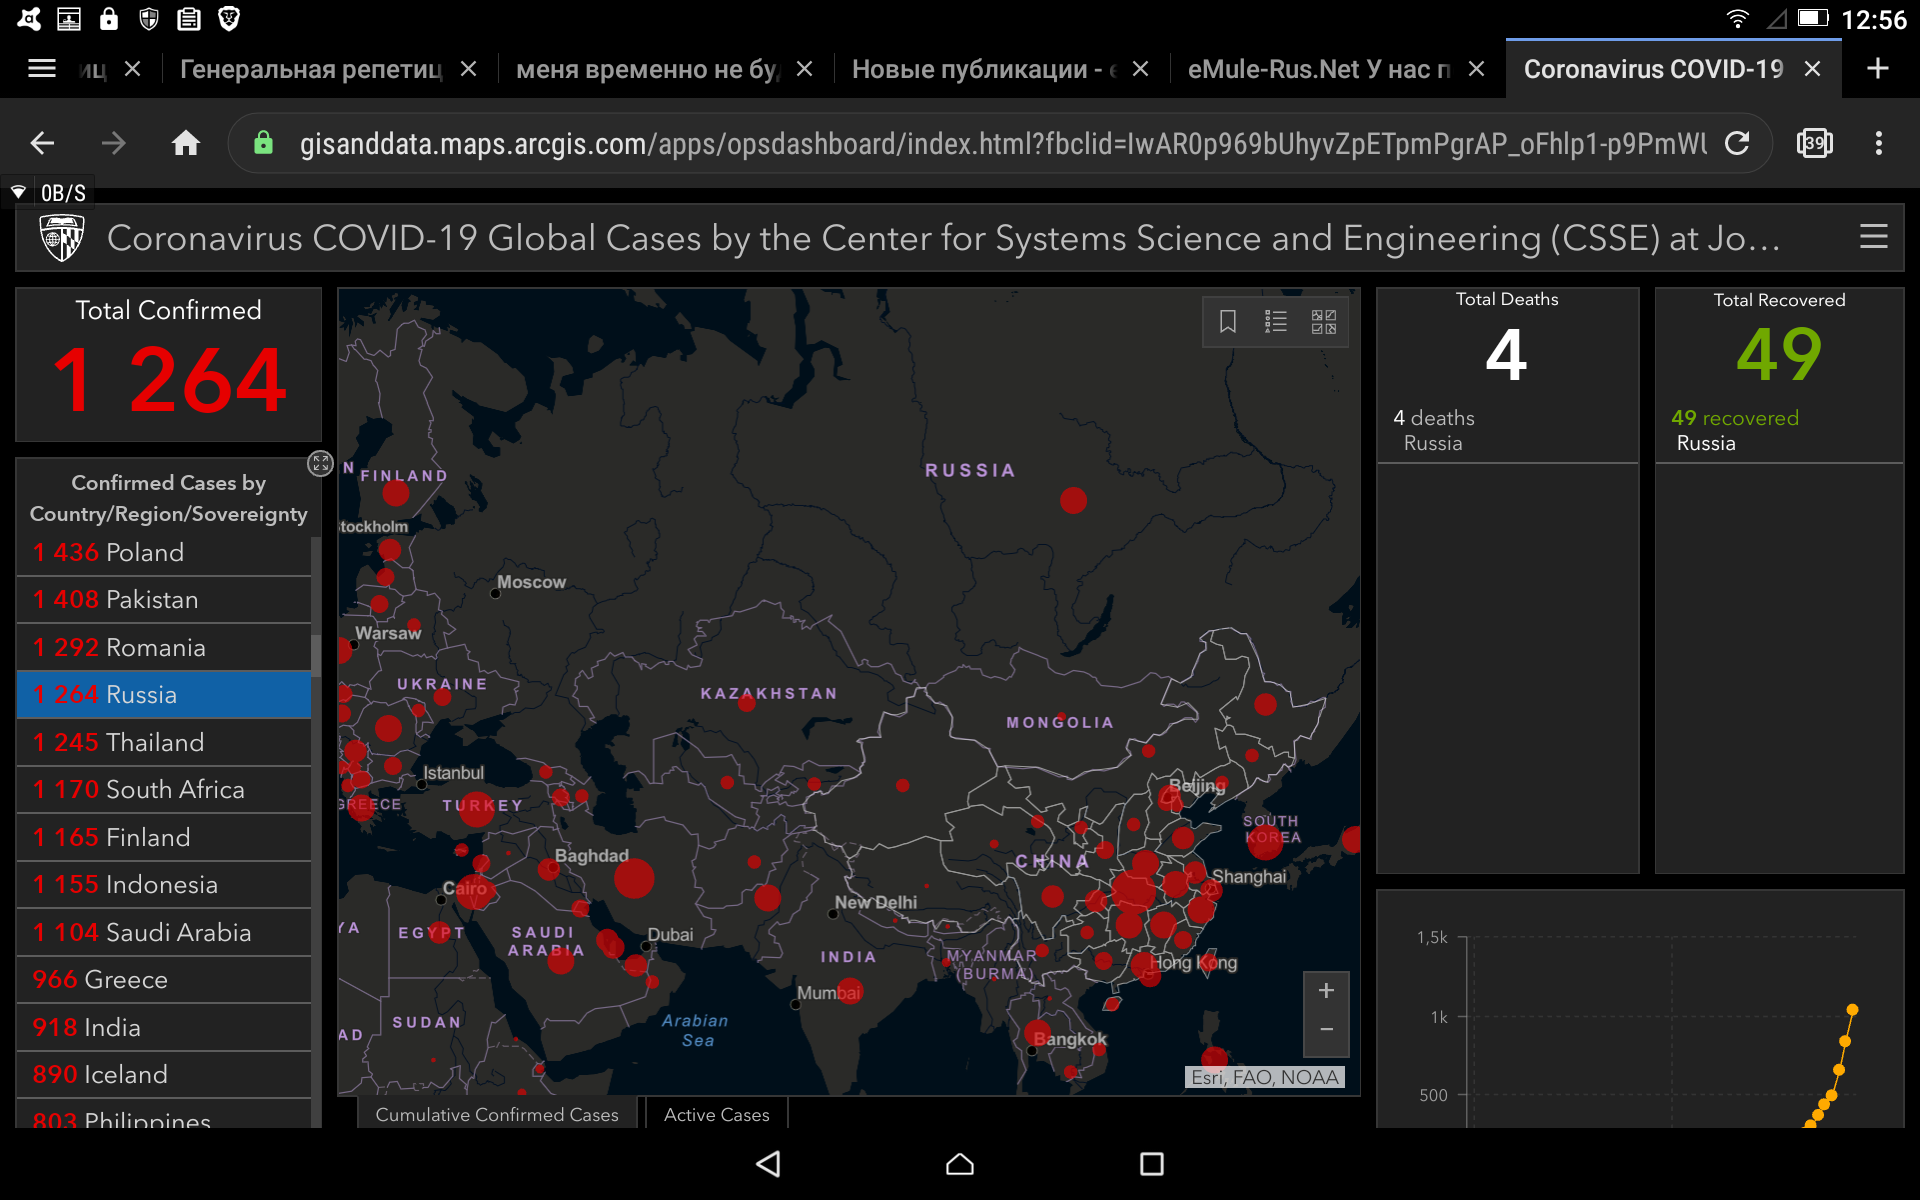Switch to Генеральная репетиц tab
This screenshot has height=1200, width=1920.
click(x=311, y=69)
